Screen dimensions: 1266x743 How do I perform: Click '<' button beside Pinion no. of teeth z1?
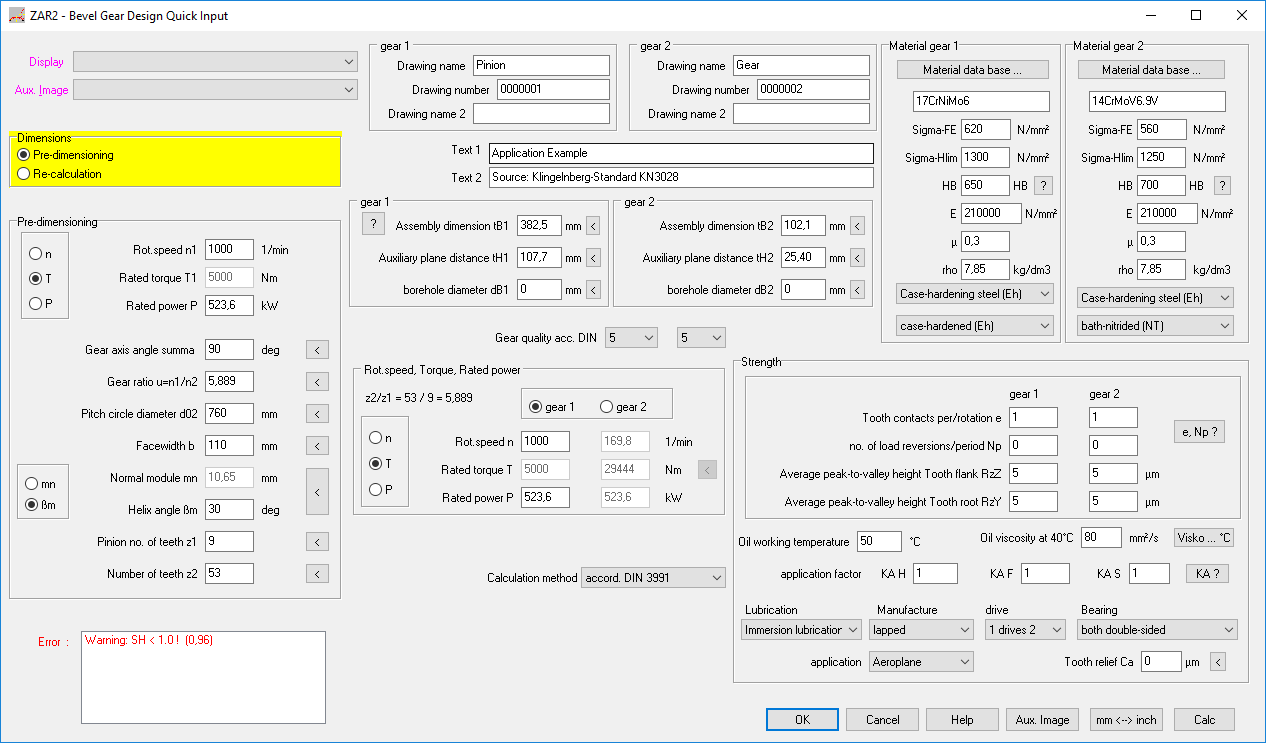click(316, 542)
